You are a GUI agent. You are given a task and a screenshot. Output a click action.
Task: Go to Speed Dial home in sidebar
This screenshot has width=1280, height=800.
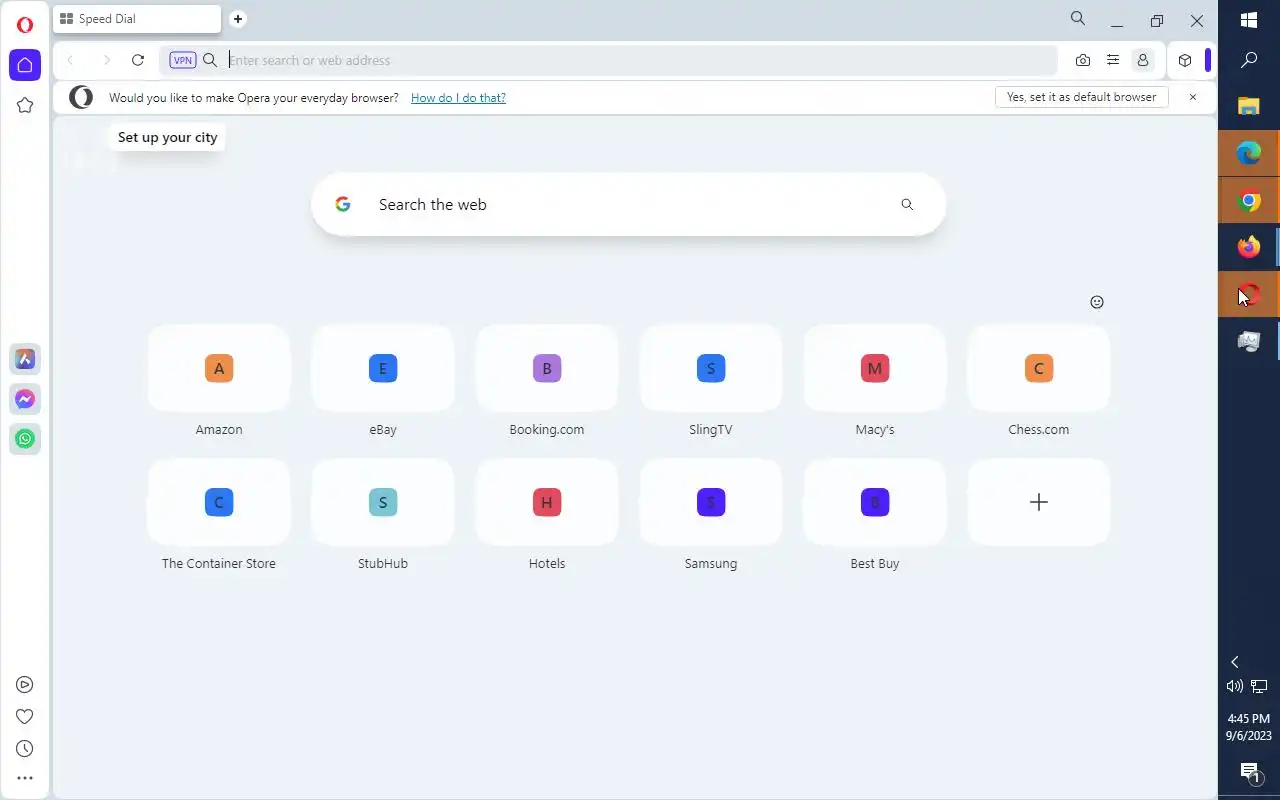point(25,65)
